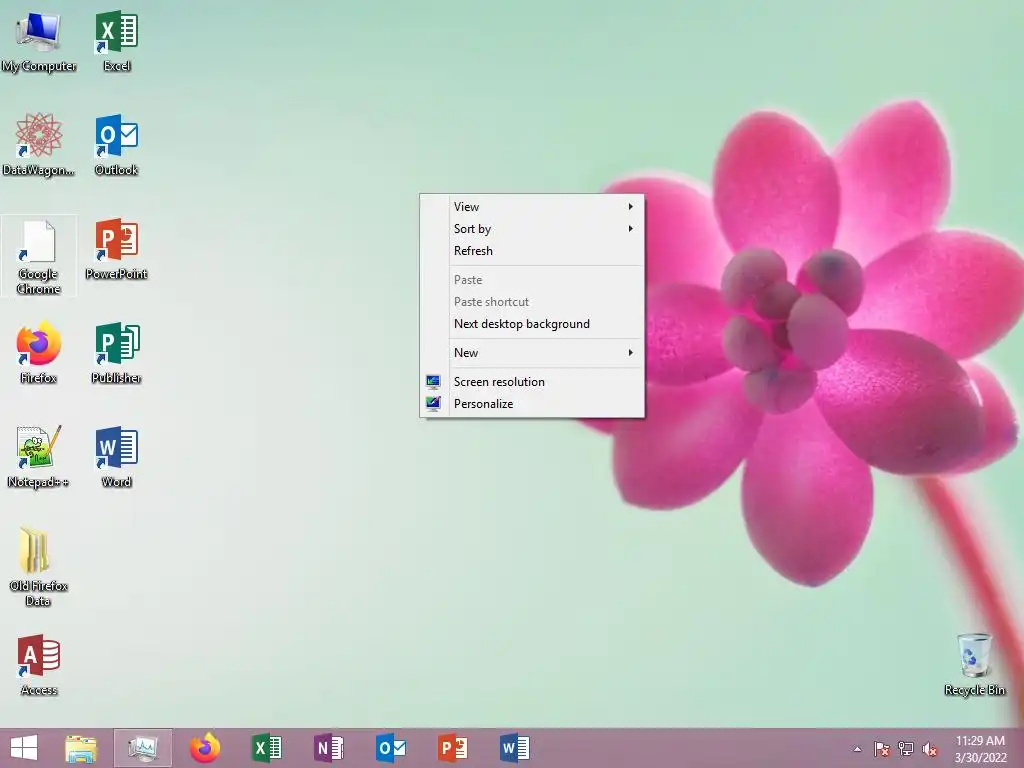Open Action Center flag tray icon
This screenshot has height=768, width=1024.
pyautogui.click(x=881, y=749)
